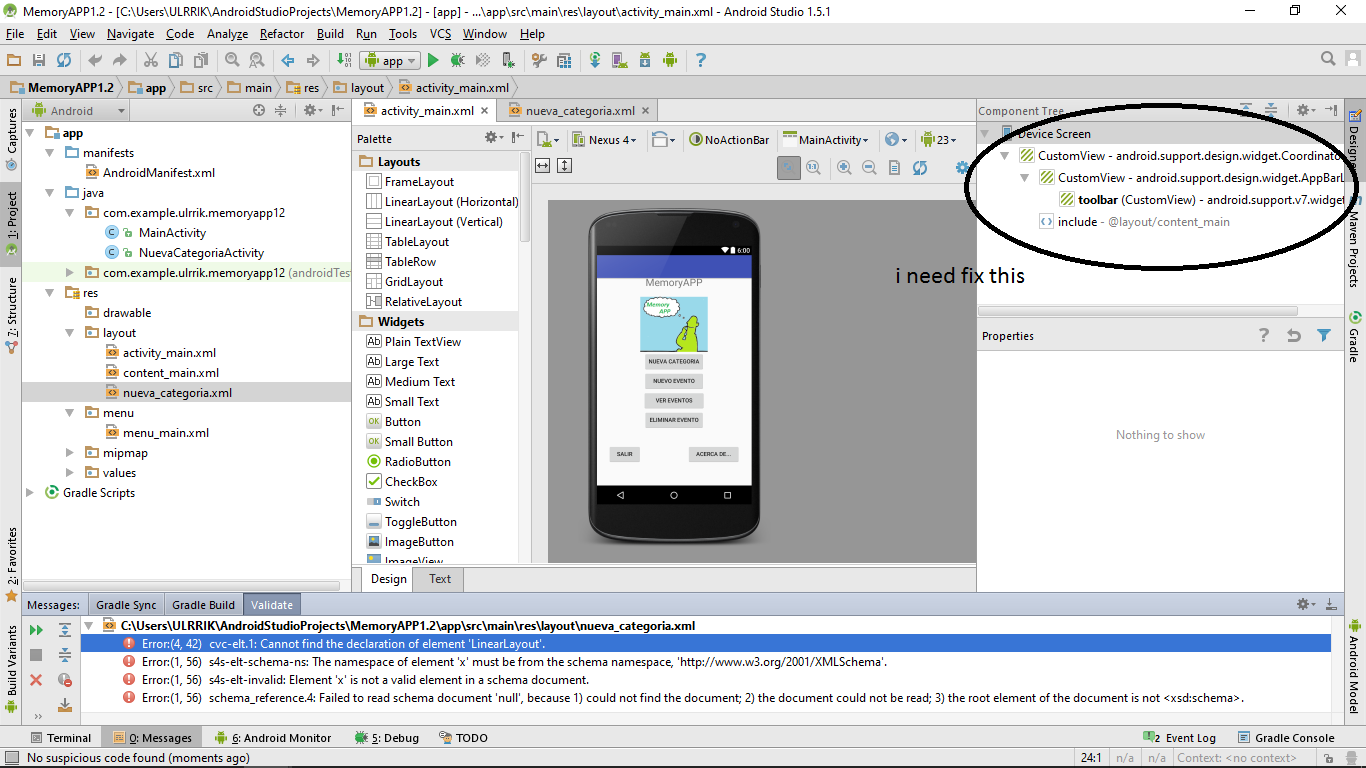The height and width of the screenshot is (768, 1366).
Task: Toggle Zoom to Fit button in preview toolbar
Action: (x=789, y=168)
